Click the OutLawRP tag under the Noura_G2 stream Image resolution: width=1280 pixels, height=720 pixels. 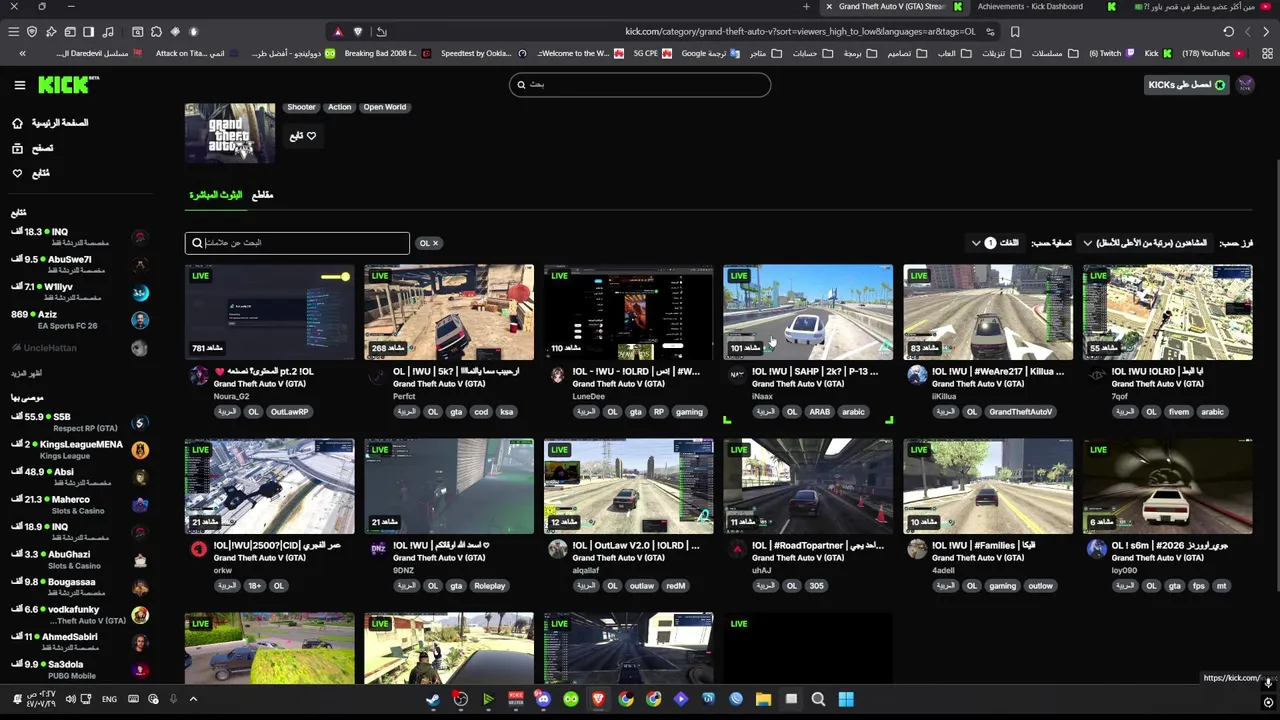[289, 412]
